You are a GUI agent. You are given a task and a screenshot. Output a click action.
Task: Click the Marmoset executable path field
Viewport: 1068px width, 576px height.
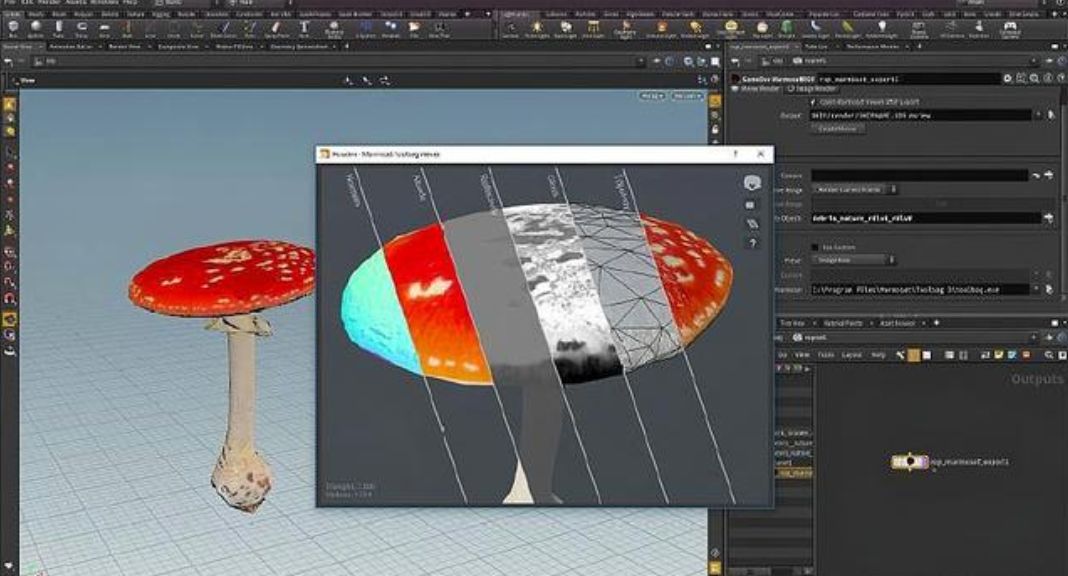click(x=920, y=289)
